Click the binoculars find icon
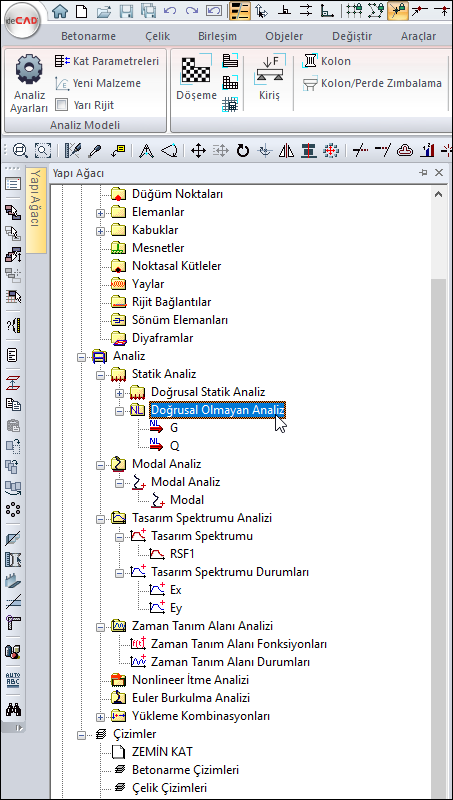This screenshot has height=800, width=453. pos(13,709)
